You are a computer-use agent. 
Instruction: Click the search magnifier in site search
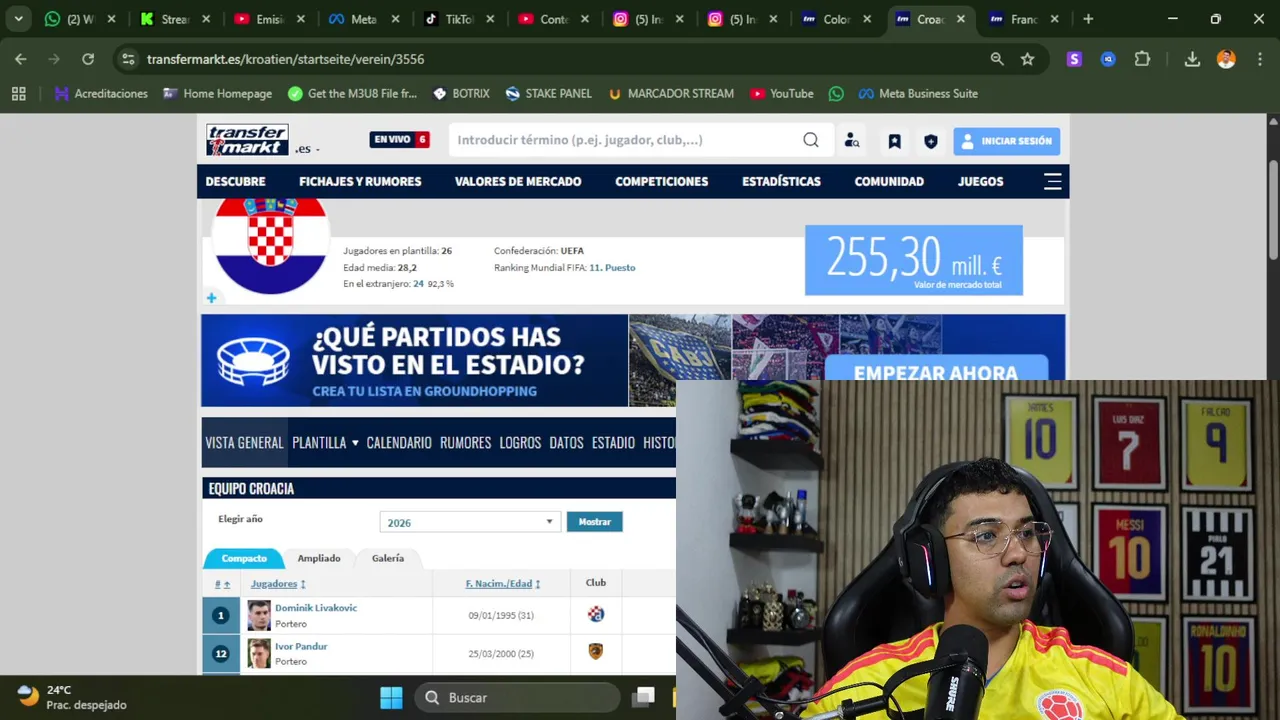tap(811, 140)
